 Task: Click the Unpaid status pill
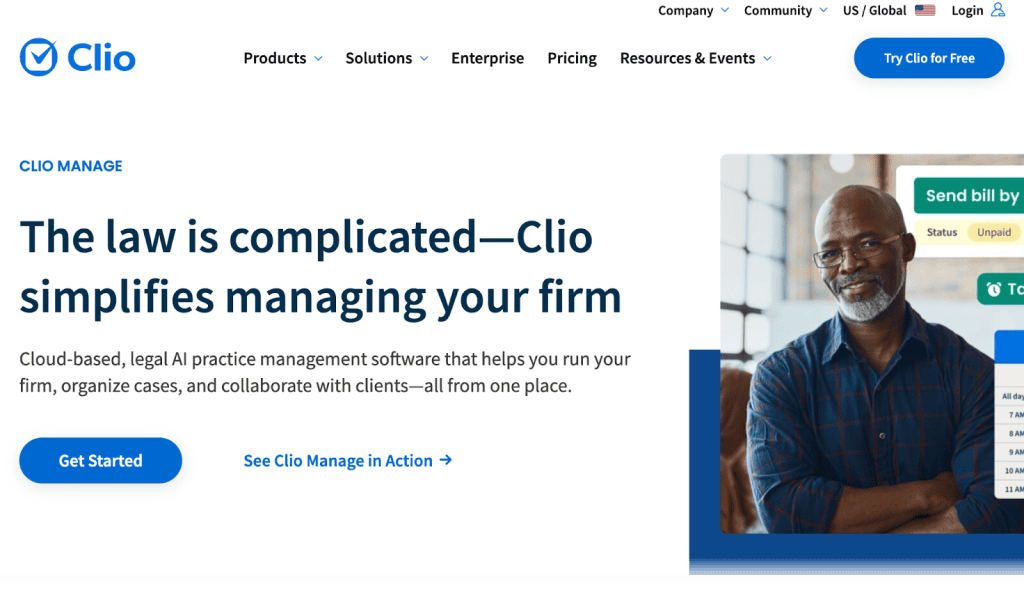(x=993, y=231)
